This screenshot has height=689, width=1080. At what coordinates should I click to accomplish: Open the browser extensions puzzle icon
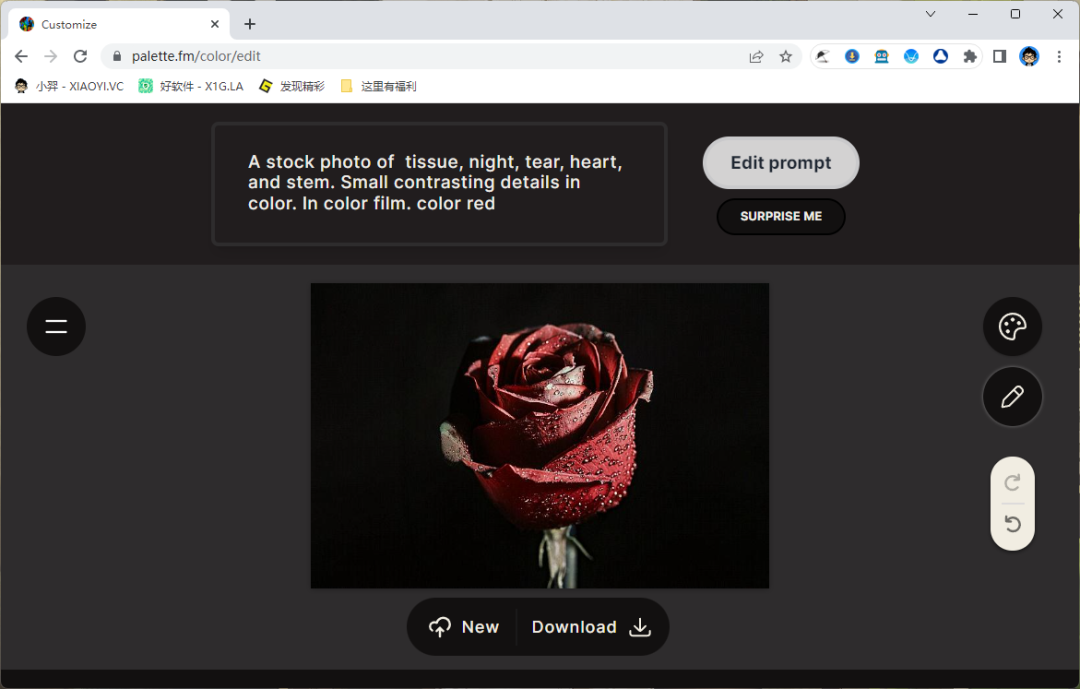[969, 57]
